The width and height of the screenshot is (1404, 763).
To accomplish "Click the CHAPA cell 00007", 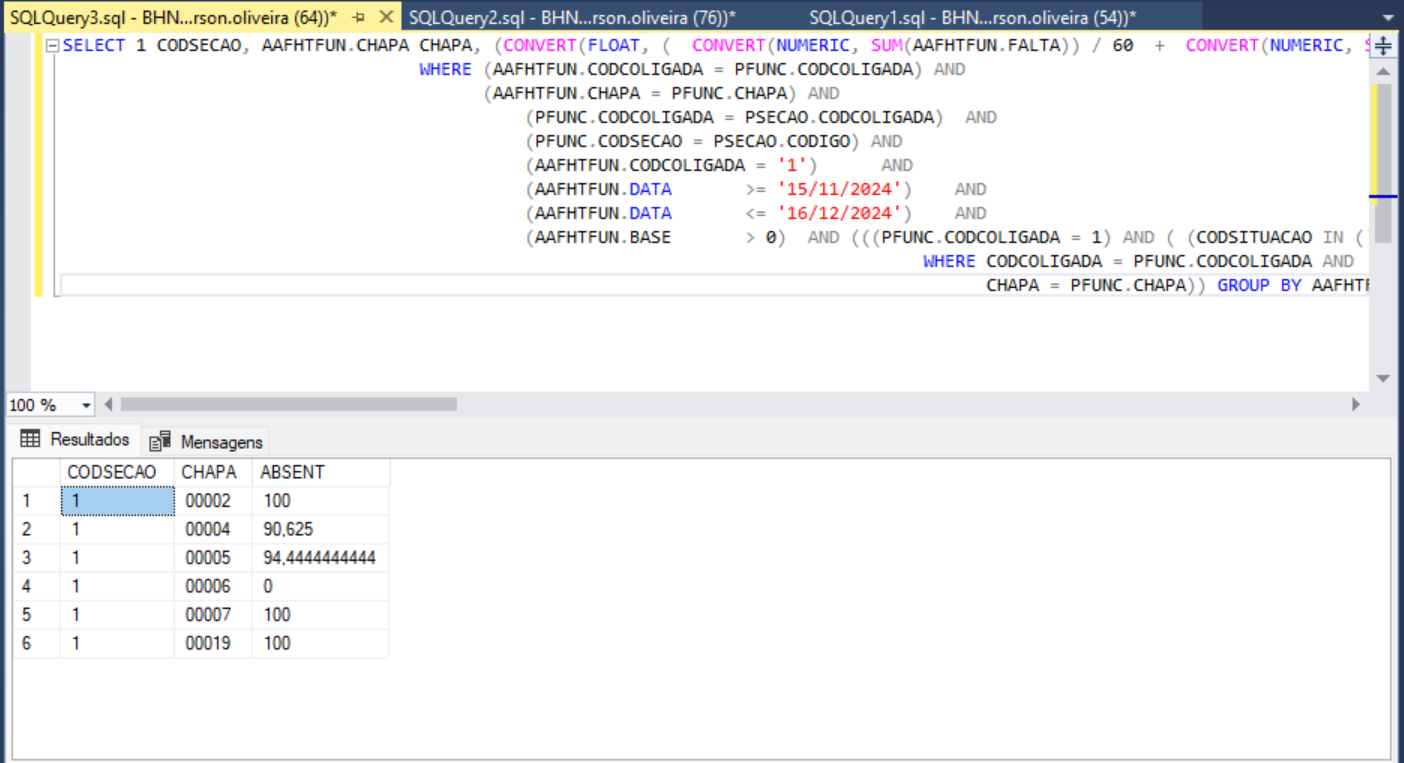I will pos(212,614).
